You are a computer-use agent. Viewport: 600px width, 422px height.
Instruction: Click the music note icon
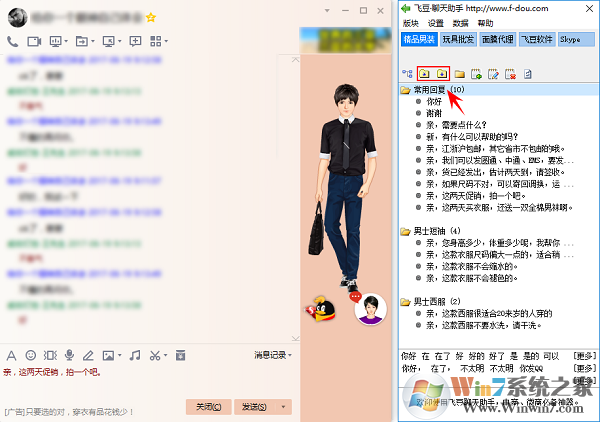[x=135, y=355]
